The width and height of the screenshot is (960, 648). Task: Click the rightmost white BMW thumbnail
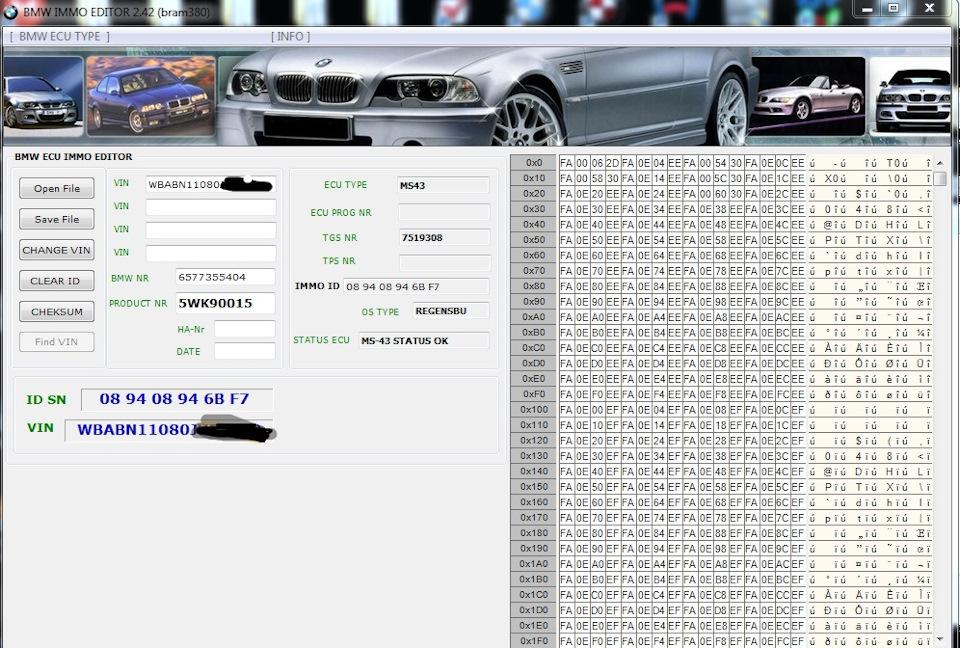(x=910, y=96)
